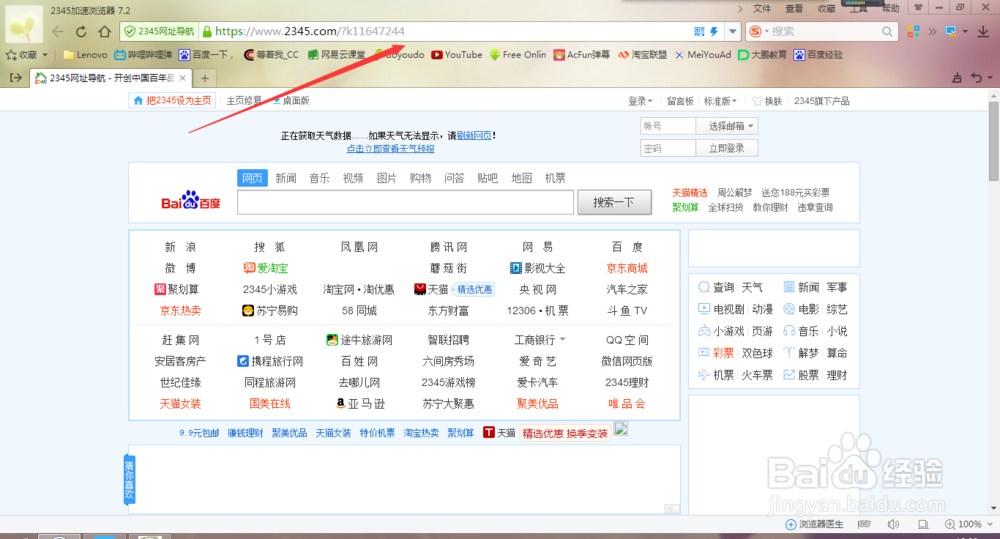Click the page vertical scrollbar thumb
1000x539 pixels.
coord(994,140)
